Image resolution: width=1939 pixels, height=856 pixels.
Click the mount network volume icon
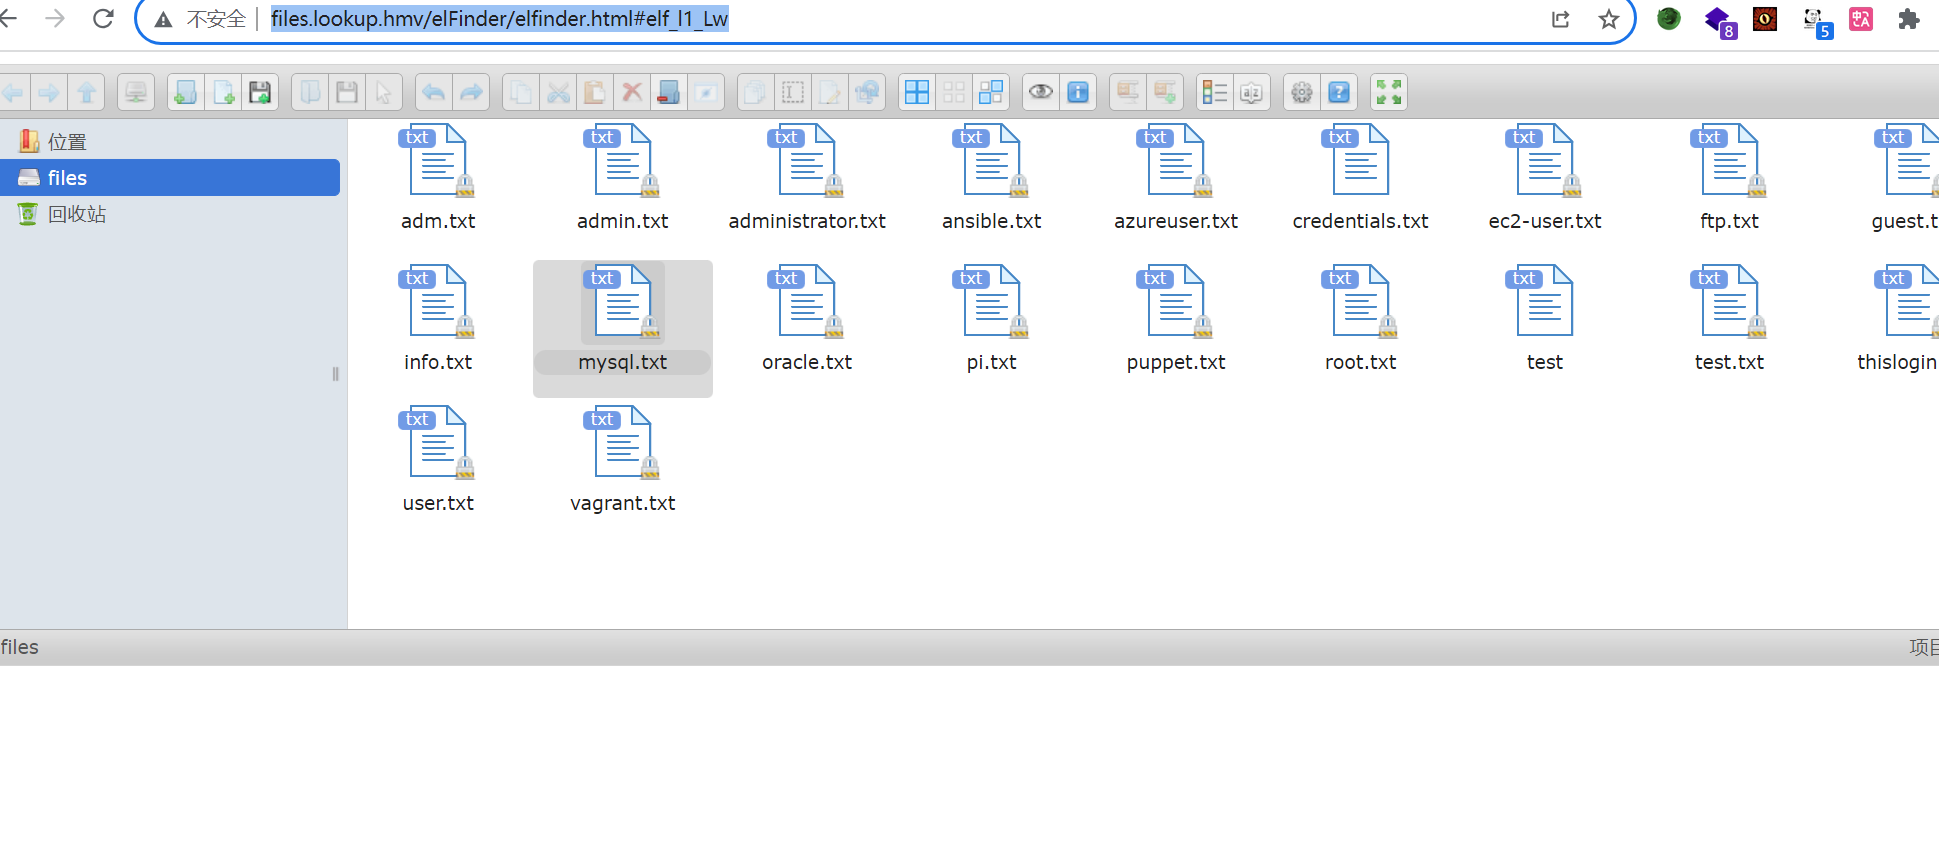[136, 93]
